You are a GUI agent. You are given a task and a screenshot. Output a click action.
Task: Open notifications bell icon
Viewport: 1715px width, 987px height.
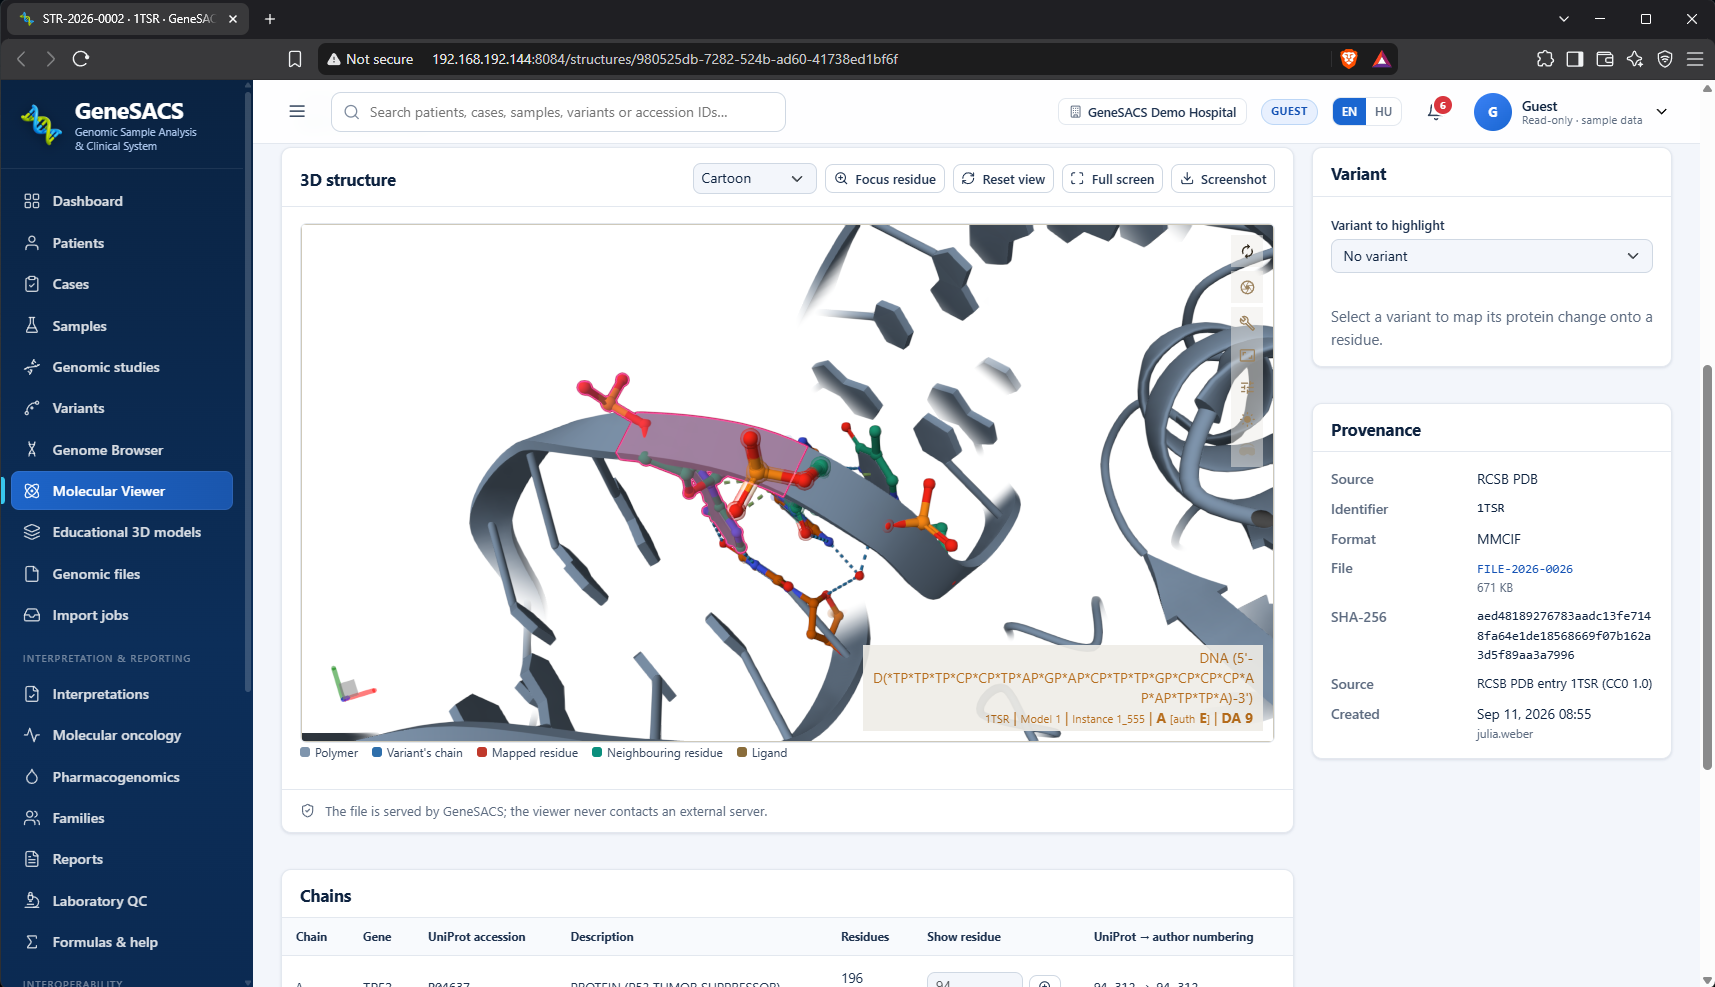1435,112
